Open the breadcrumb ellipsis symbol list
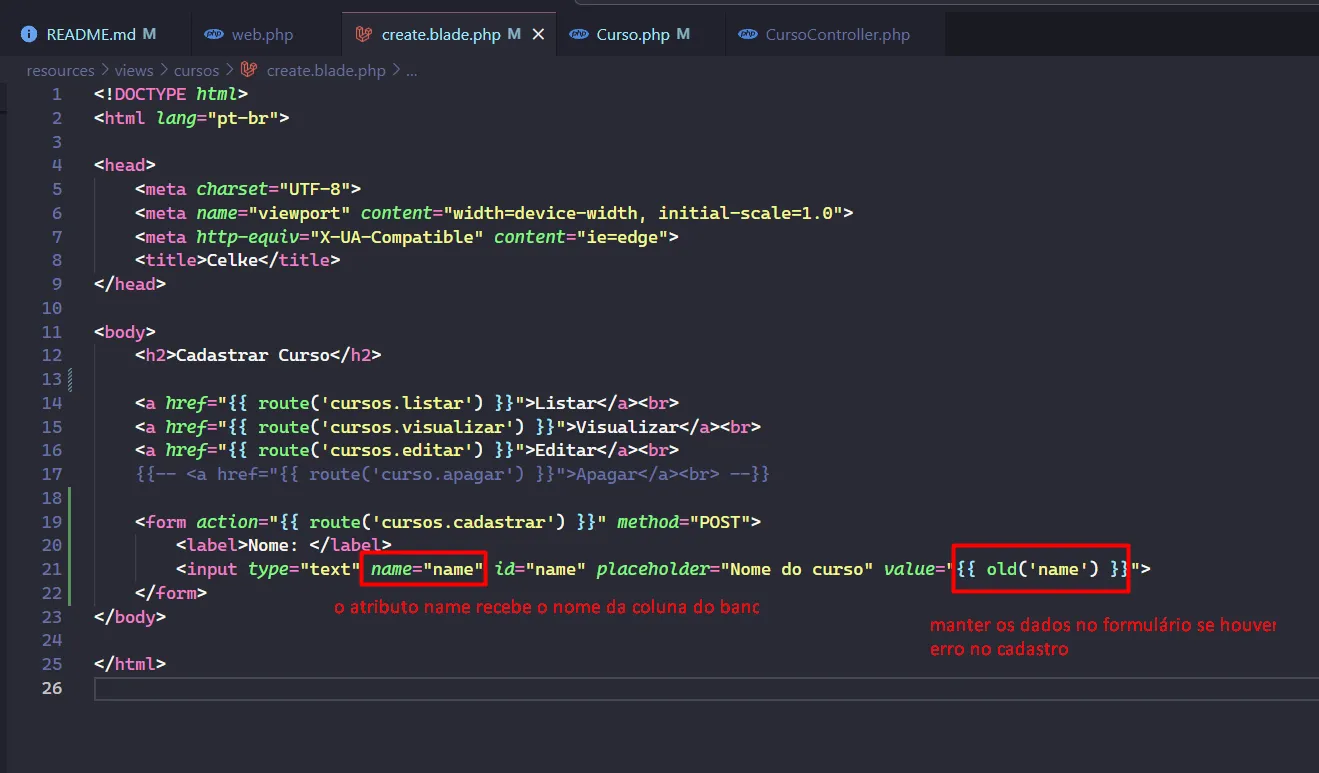The height and width of the screenshot is (773, 1319). (412, 70)
